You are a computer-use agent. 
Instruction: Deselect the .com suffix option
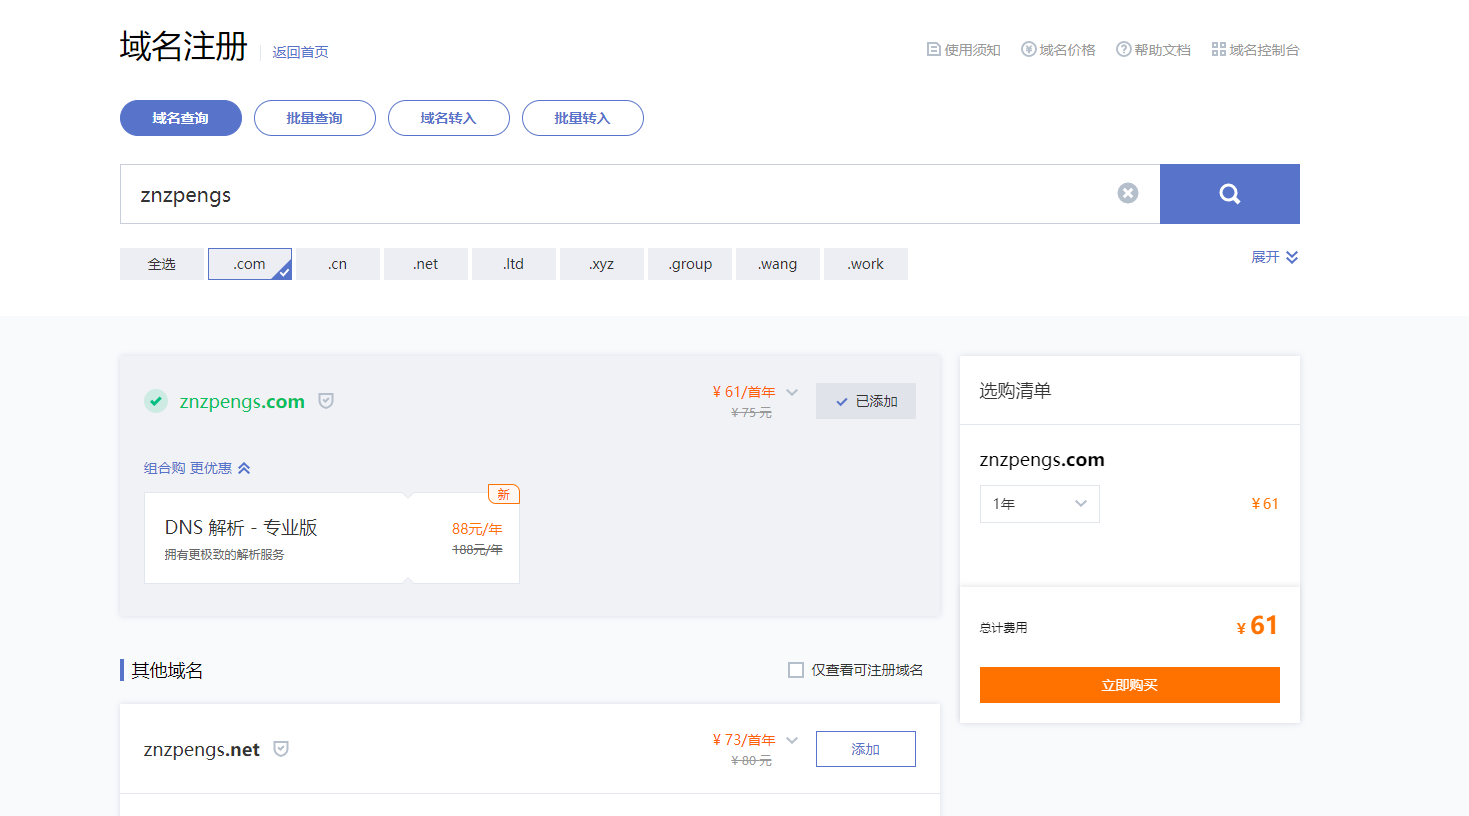(x=250, y=264)
